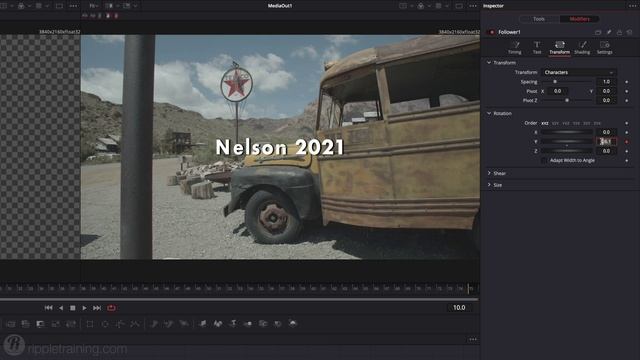Image resolution: width=640 pixels, height=360 pixels.
Task: Select the BSpline mask tool
Action: (x=135, y=324)
